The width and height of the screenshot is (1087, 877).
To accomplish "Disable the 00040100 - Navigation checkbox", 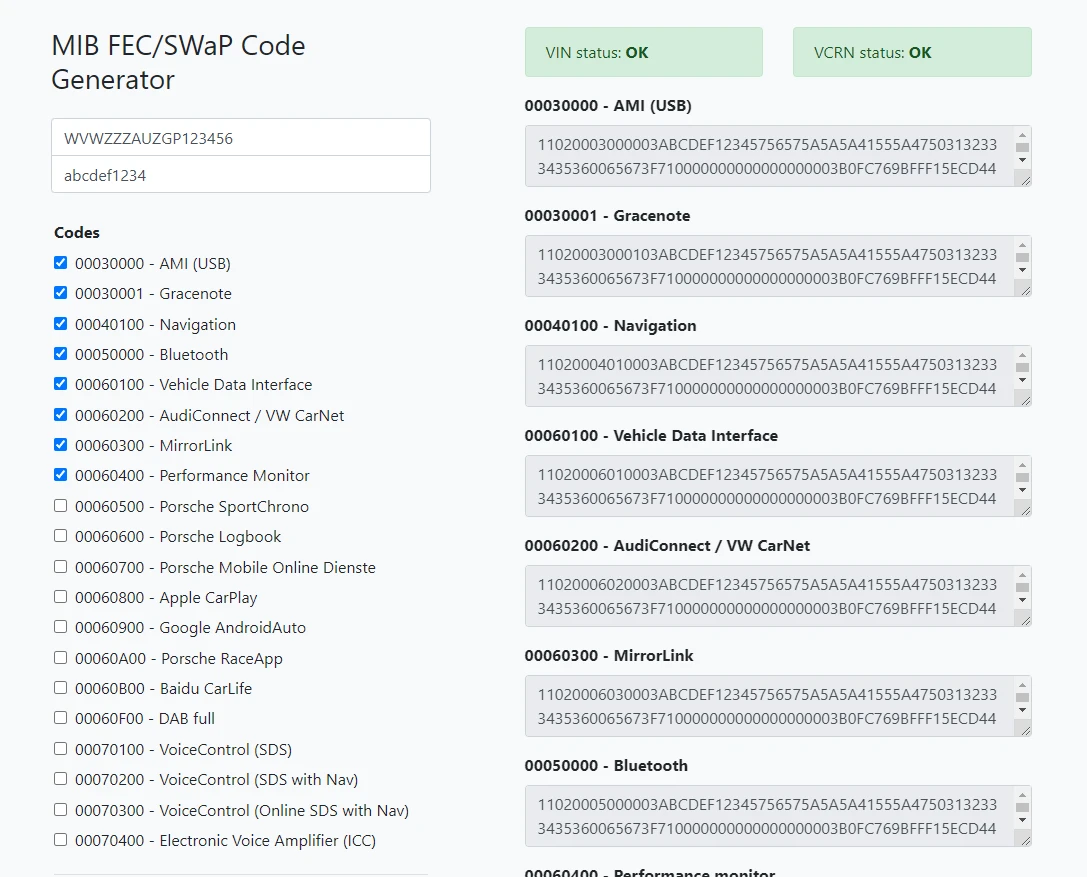I will tap(61, 324).
